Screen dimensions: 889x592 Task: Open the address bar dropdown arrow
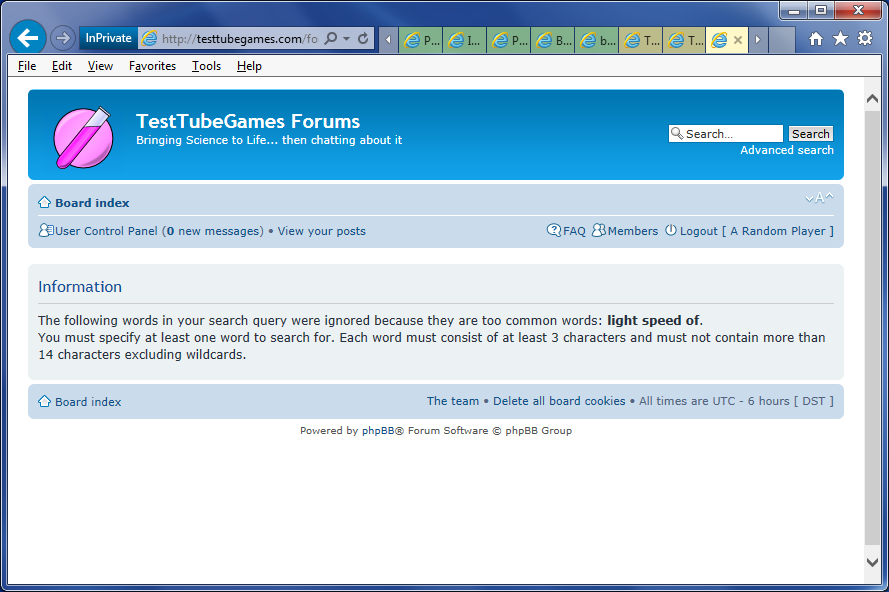tap(346, 39)
